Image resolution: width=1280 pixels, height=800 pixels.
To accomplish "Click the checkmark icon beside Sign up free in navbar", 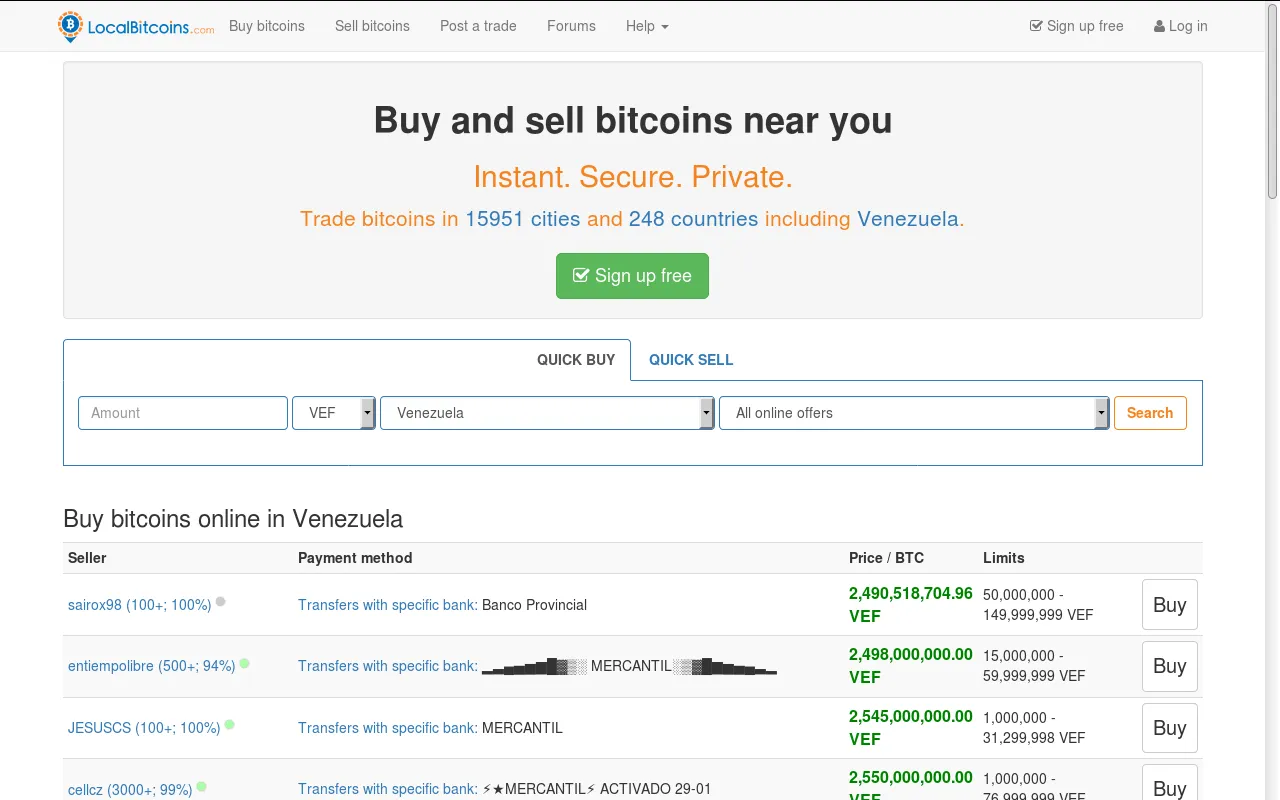I will click(1036, 26).
